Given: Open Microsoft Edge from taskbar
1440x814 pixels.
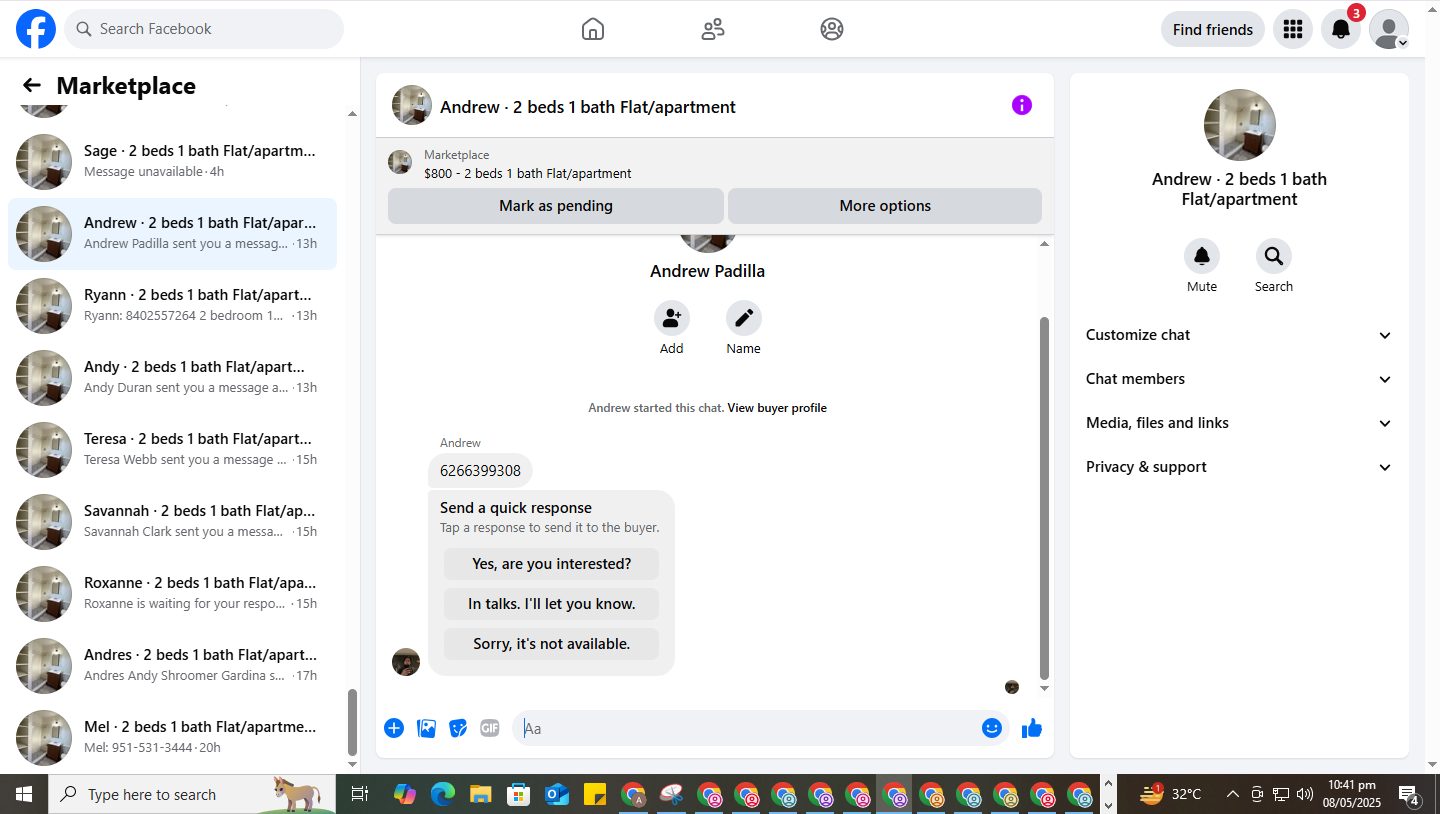Looking at the screenshot, I should click(442, 794).
